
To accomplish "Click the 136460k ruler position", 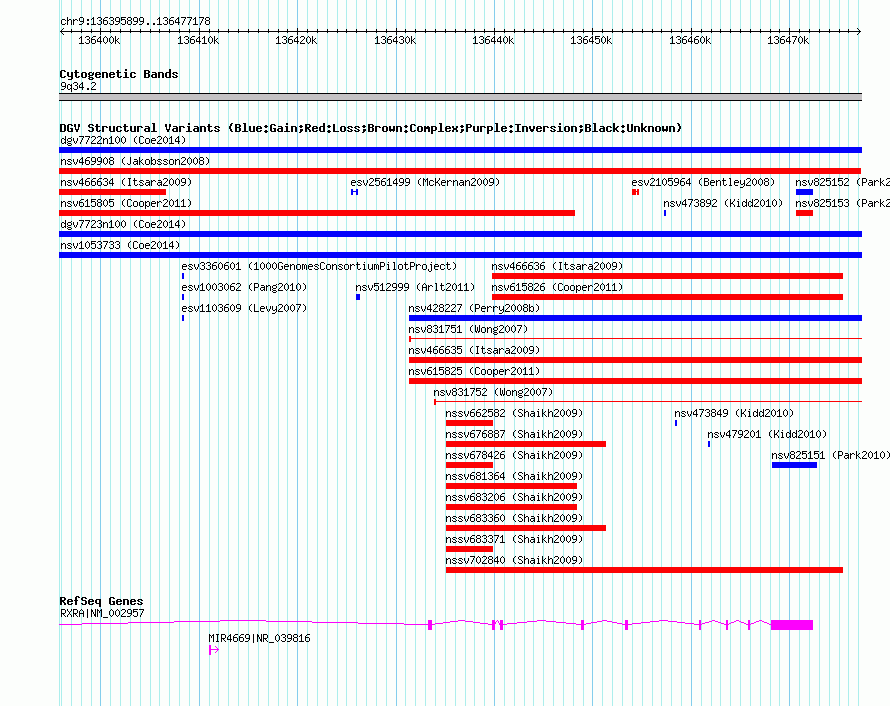I will coord(690,40).
